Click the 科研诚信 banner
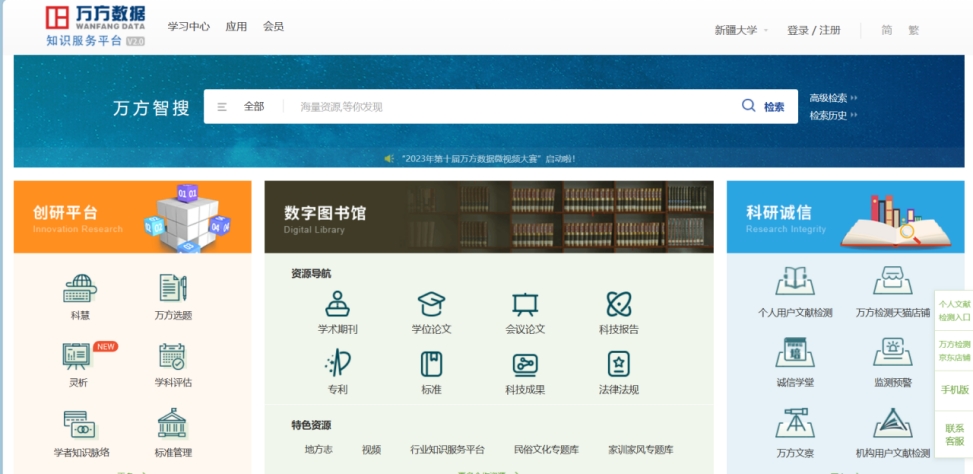Image resolution: width=973 pixels, height=474 pixels. pyautogui.click(x=846, y=217)
